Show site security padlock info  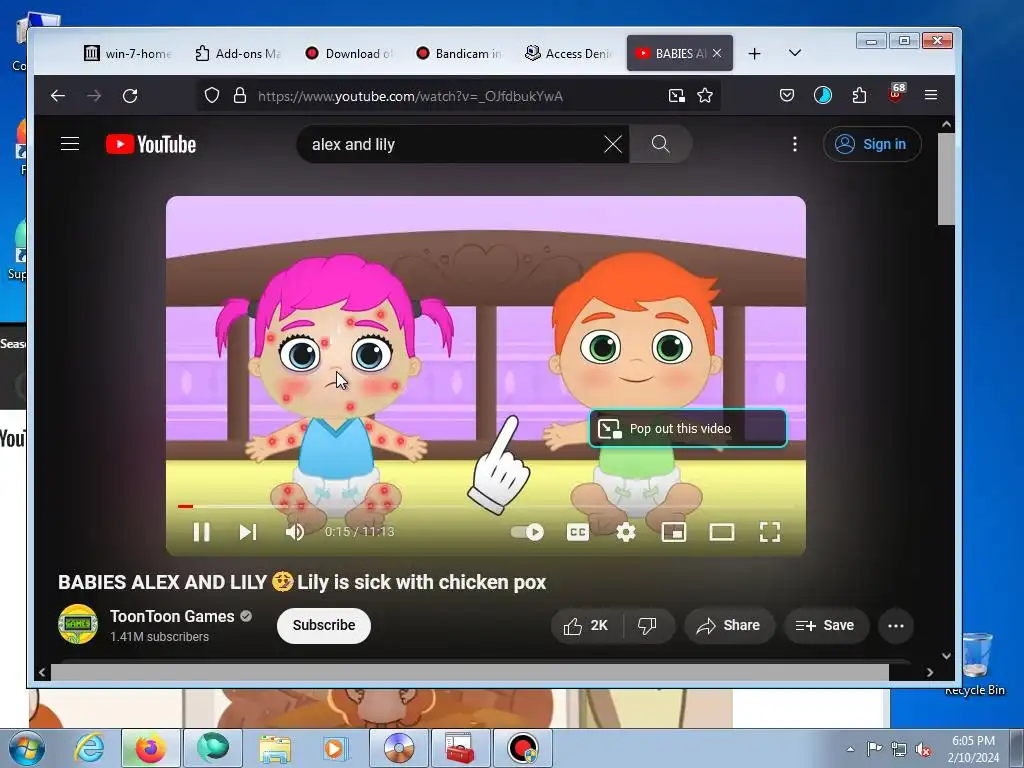tap(240, 96)
